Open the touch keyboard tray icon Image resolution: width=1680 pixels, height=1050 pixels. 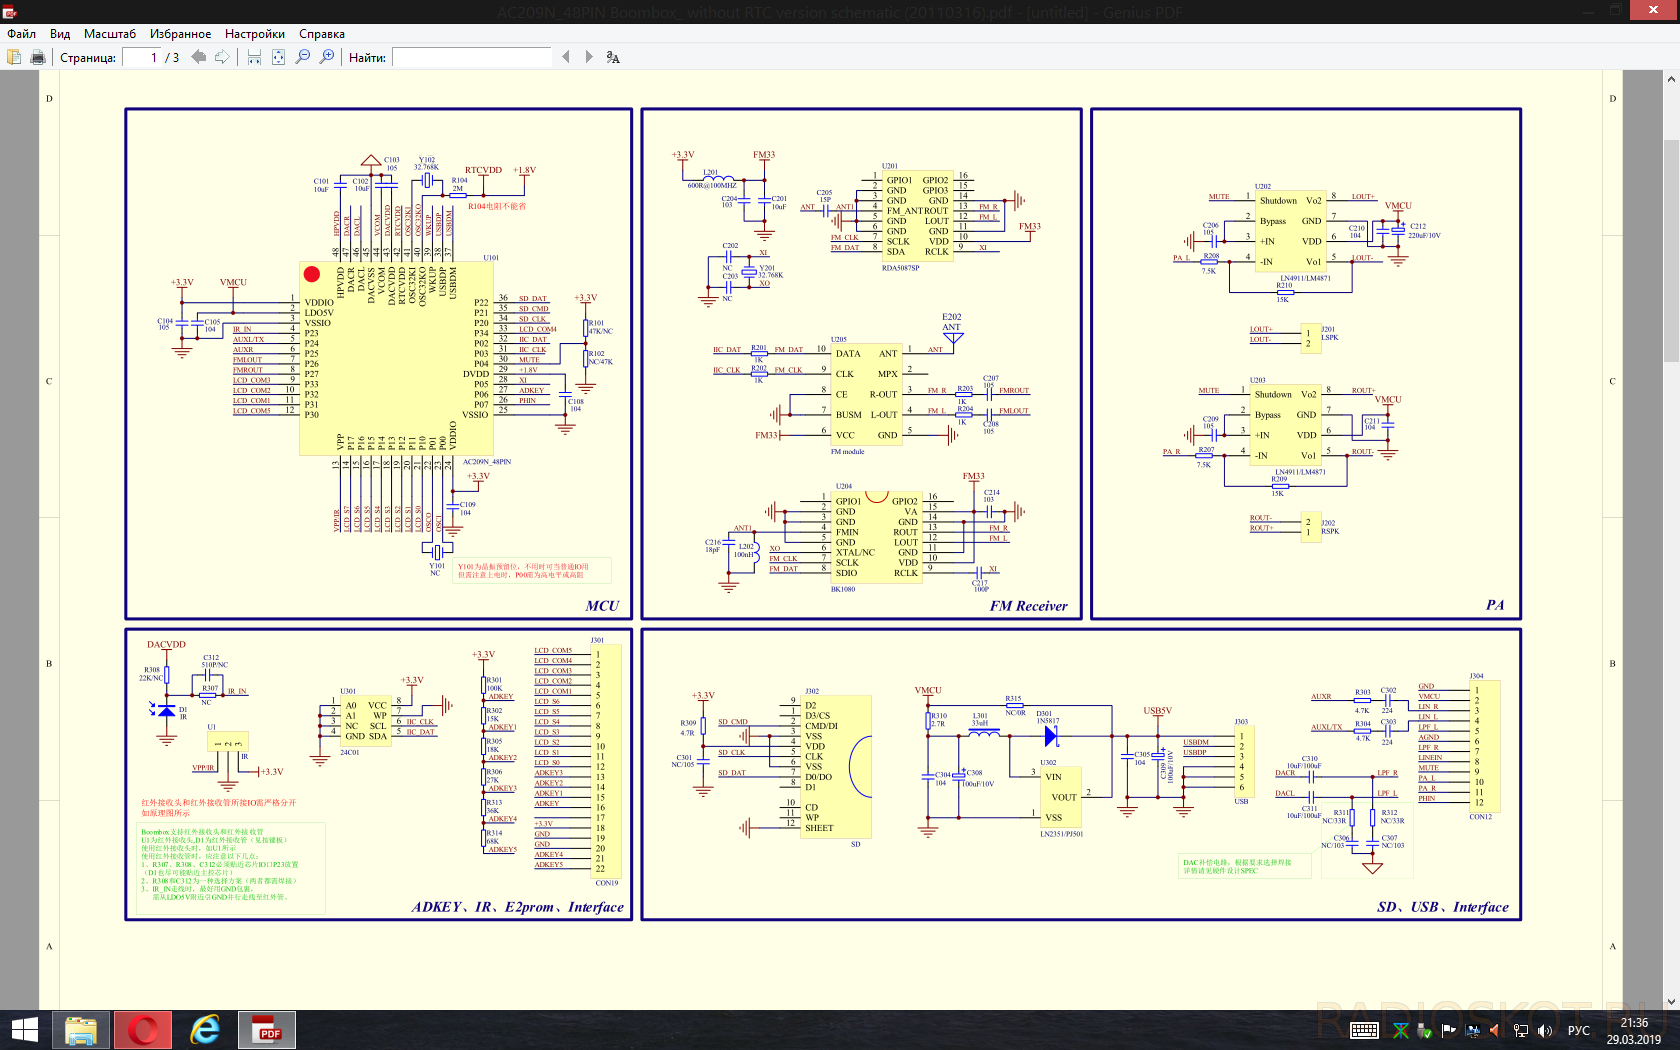point(1364,1031)
